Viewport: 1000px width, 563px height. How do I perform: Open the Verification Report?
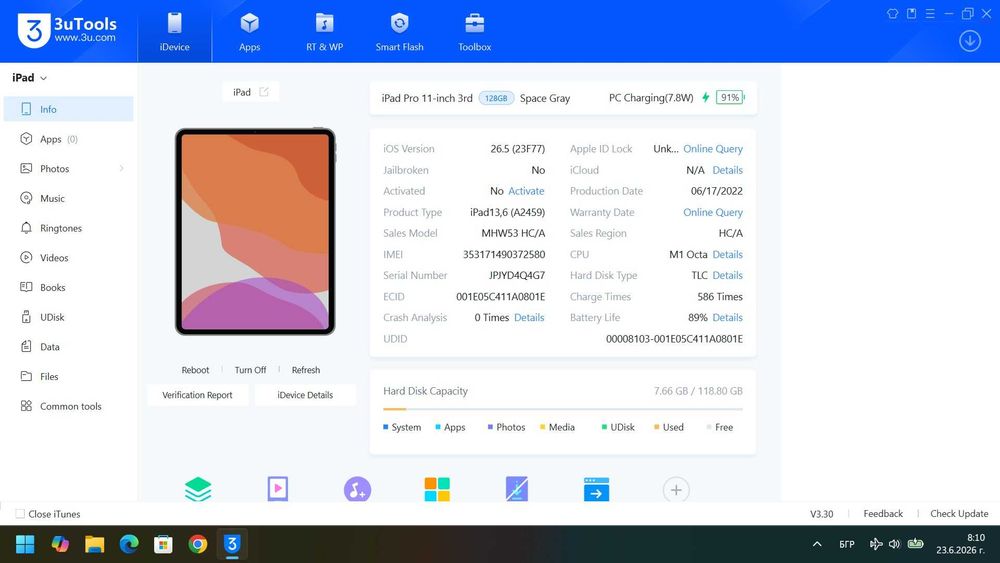point(197,395)
